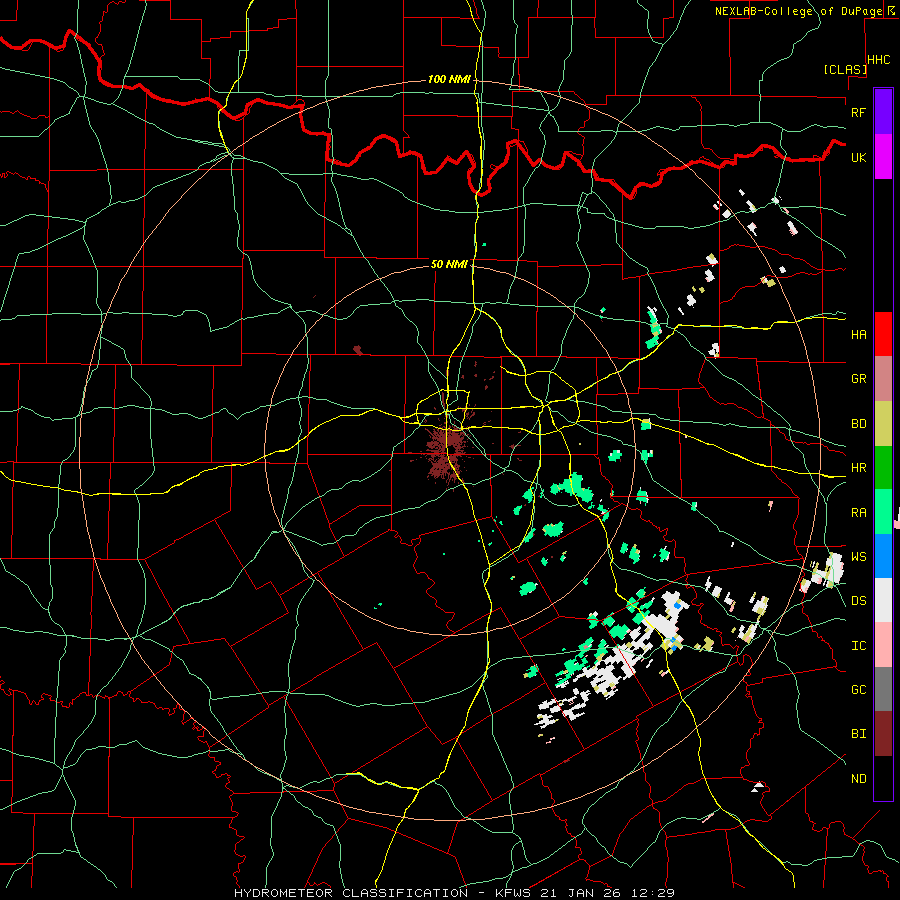The height and width of the screenshot is (900, 900).
Task: Click the 'RA' legend label
Action: (858, 513)
